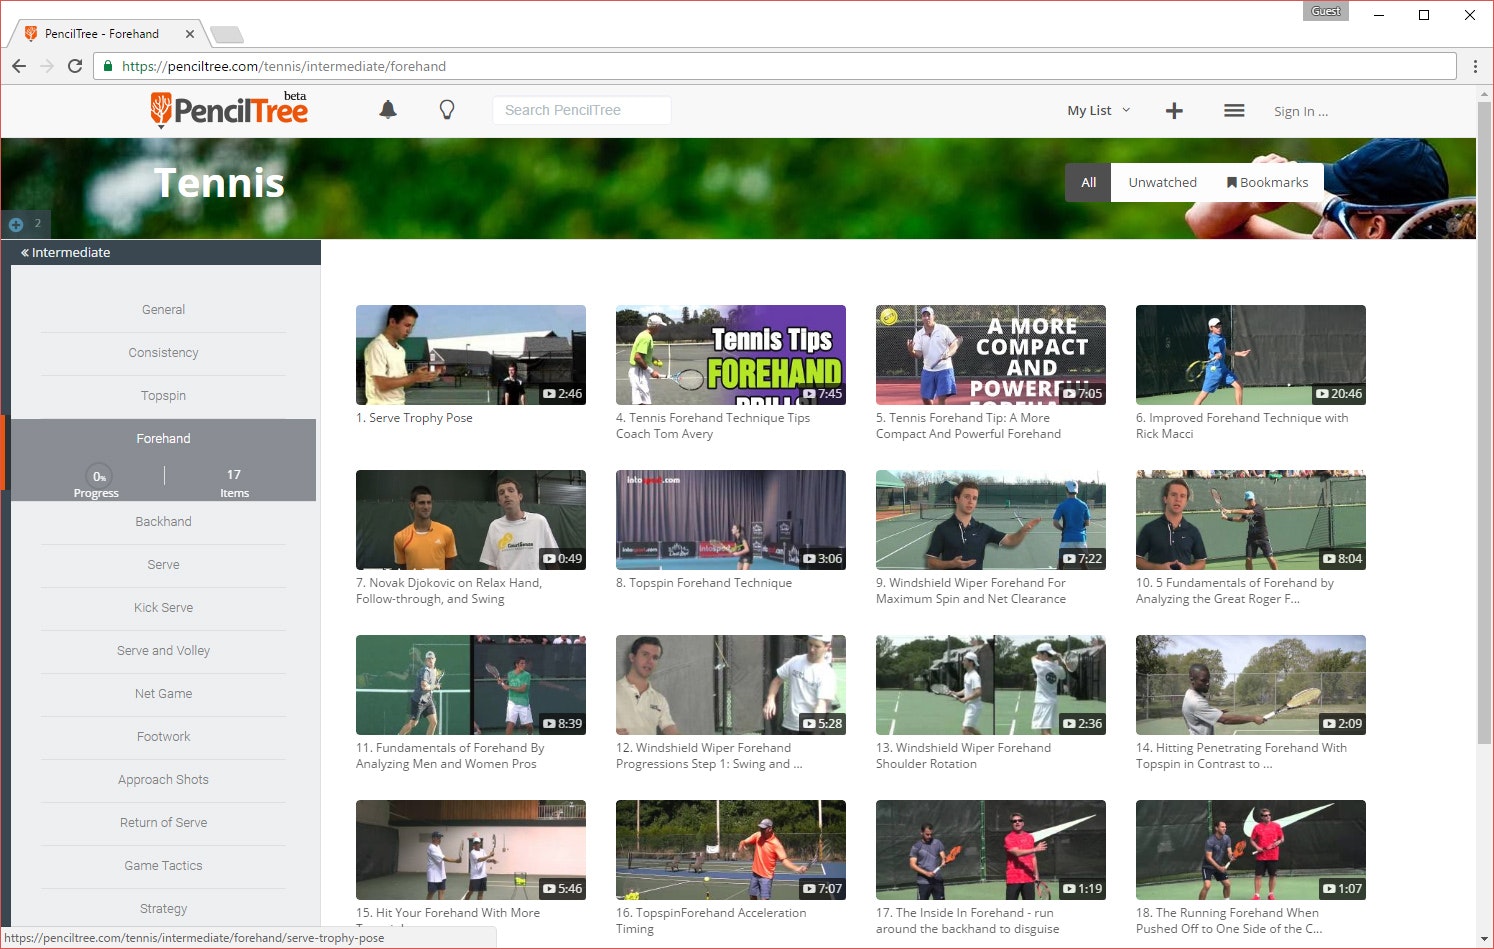Open the Strategy category

(163, 909)
